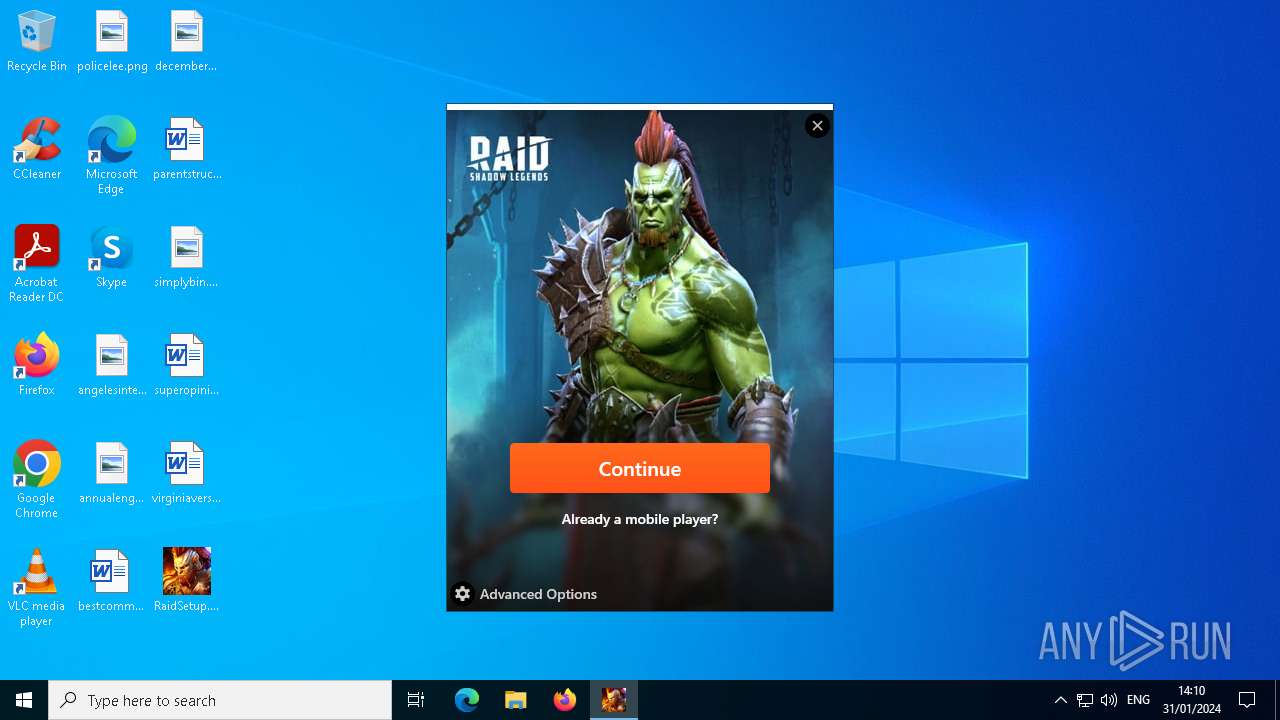This screenshot has width=1280, height=720.
Task: Click the orange Continue button
Action: [x=640, y=468]
